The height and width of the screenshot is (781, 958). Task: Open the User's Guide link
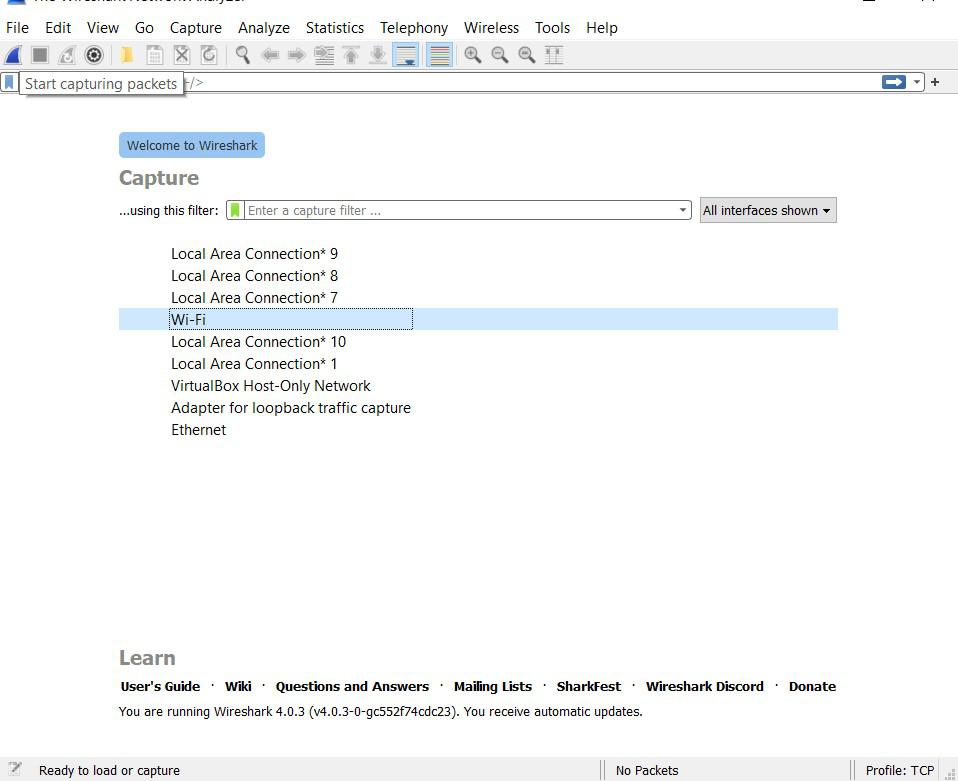coord(160,686)
